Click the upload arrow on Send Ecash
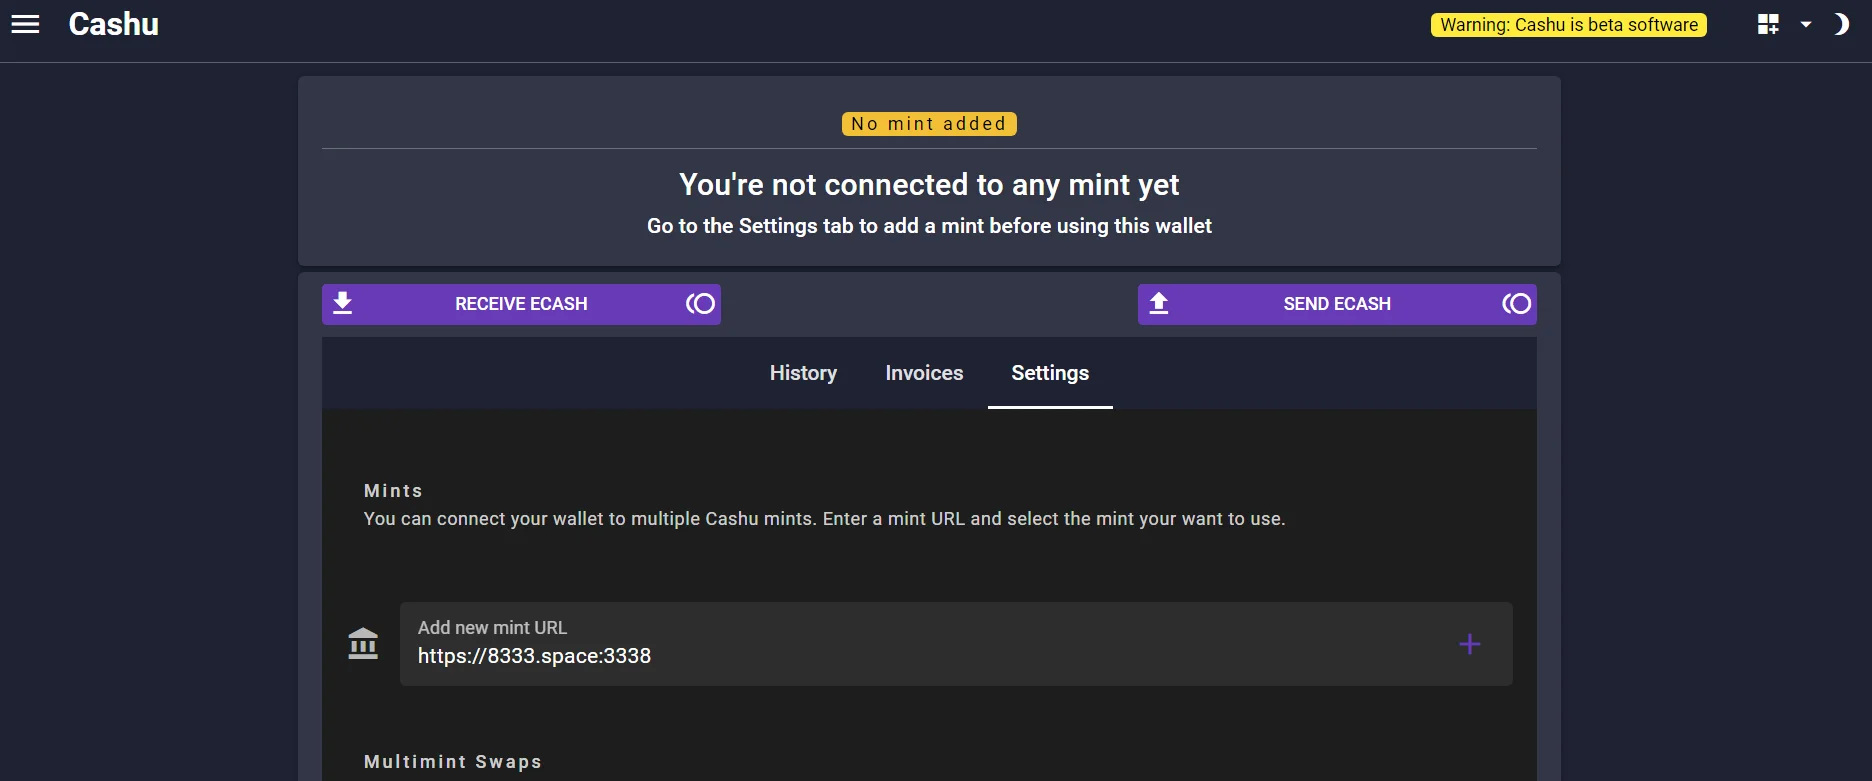Screen dimensions: 1872x781 tap(1159, 303)
